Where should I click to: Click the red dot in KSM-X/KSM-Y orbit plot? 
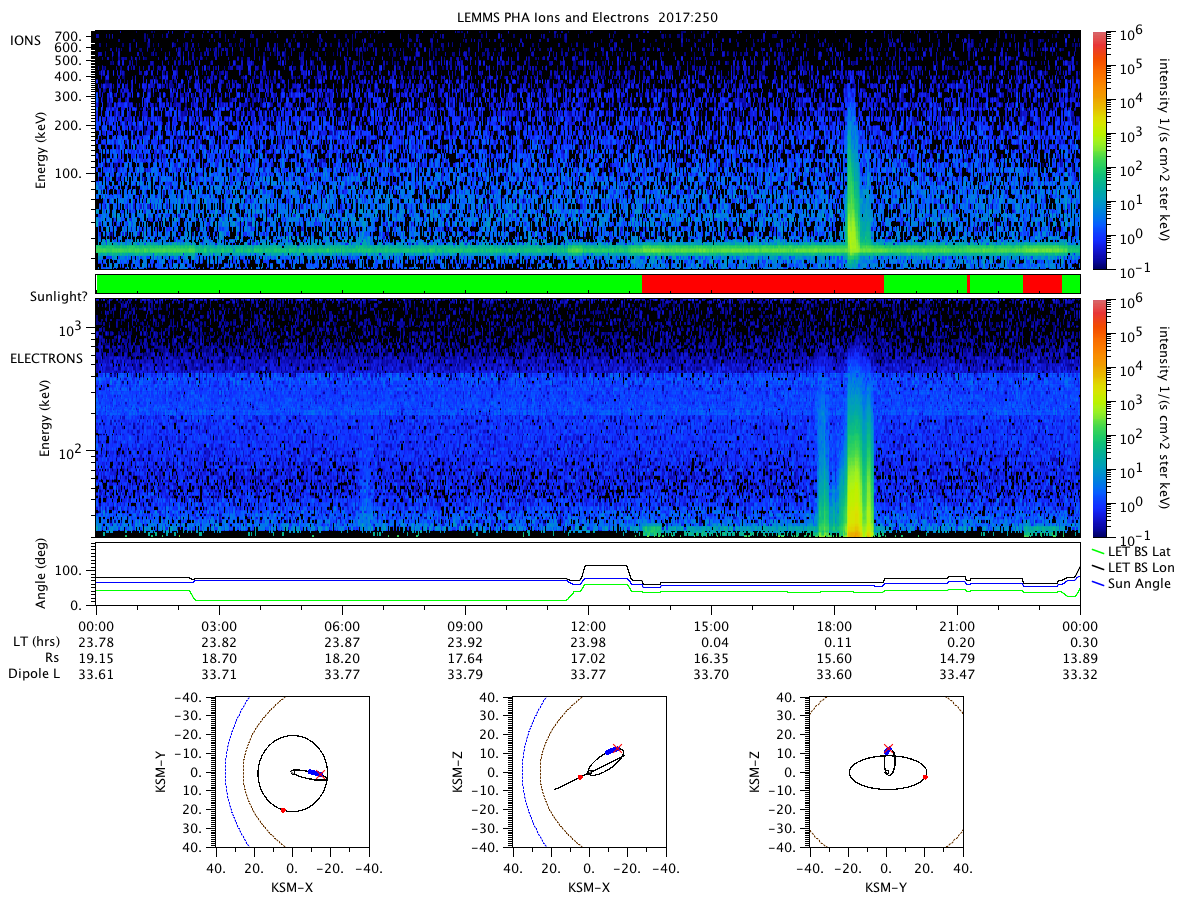pos(283,810)
